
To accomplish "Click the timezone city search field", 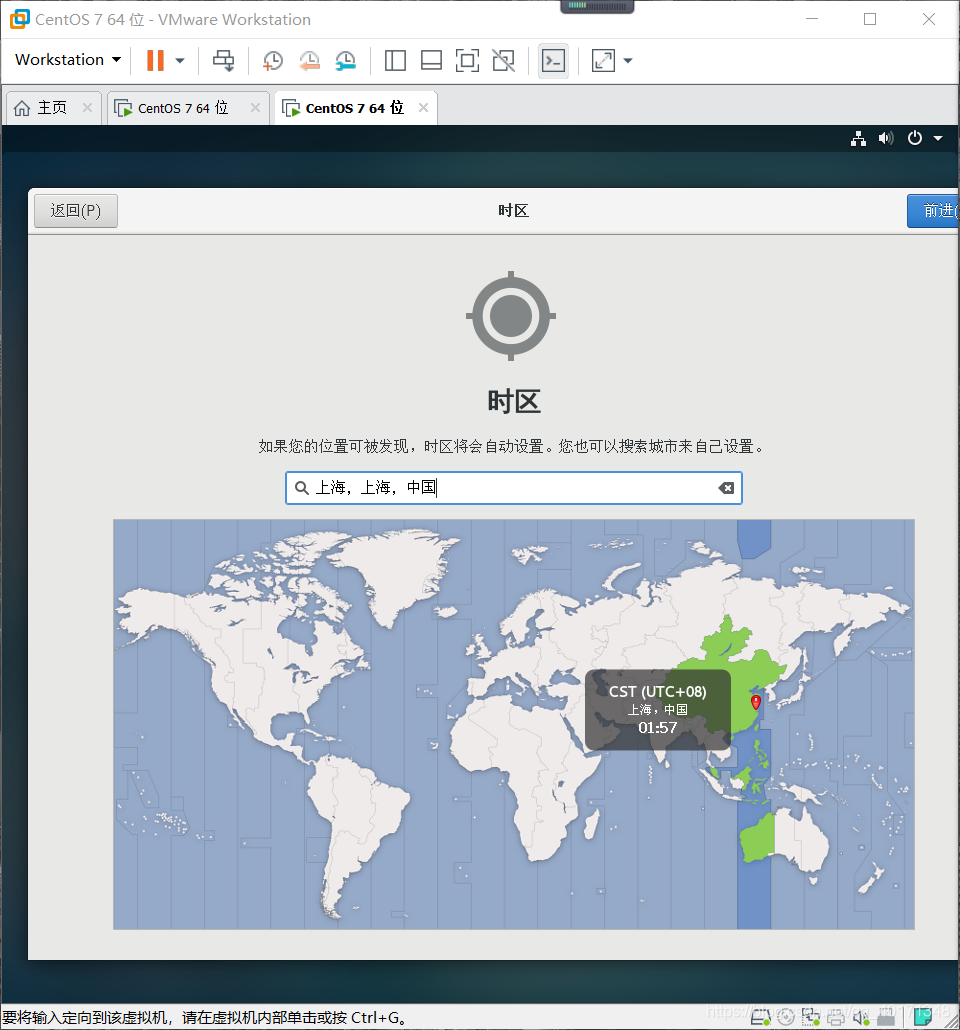I will [514, 487].
